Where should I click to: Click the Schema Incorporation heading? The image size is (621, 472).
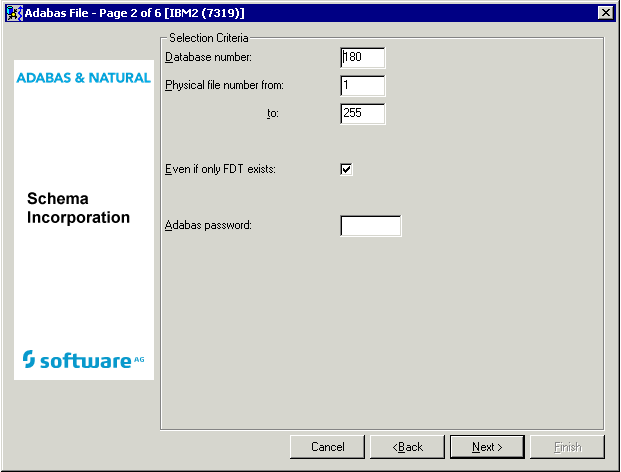[78, 208]
